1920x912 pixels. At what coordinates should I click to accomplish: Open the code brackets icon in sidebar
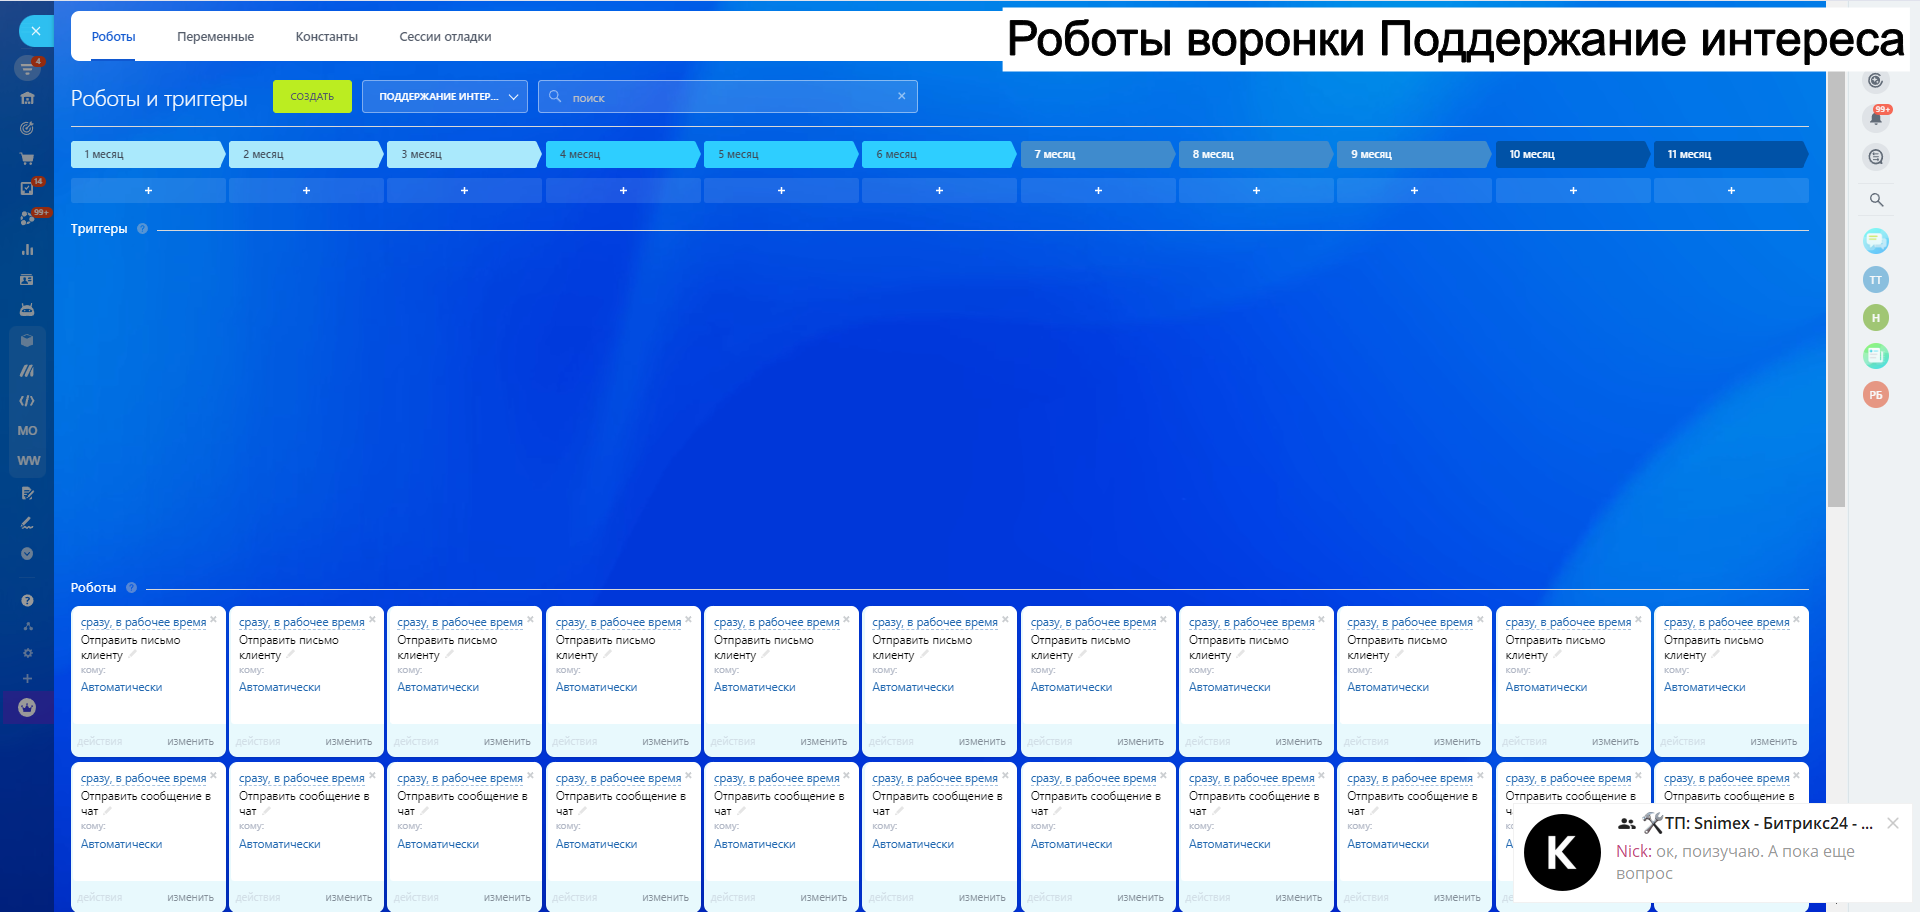click(x=27, y=401)
